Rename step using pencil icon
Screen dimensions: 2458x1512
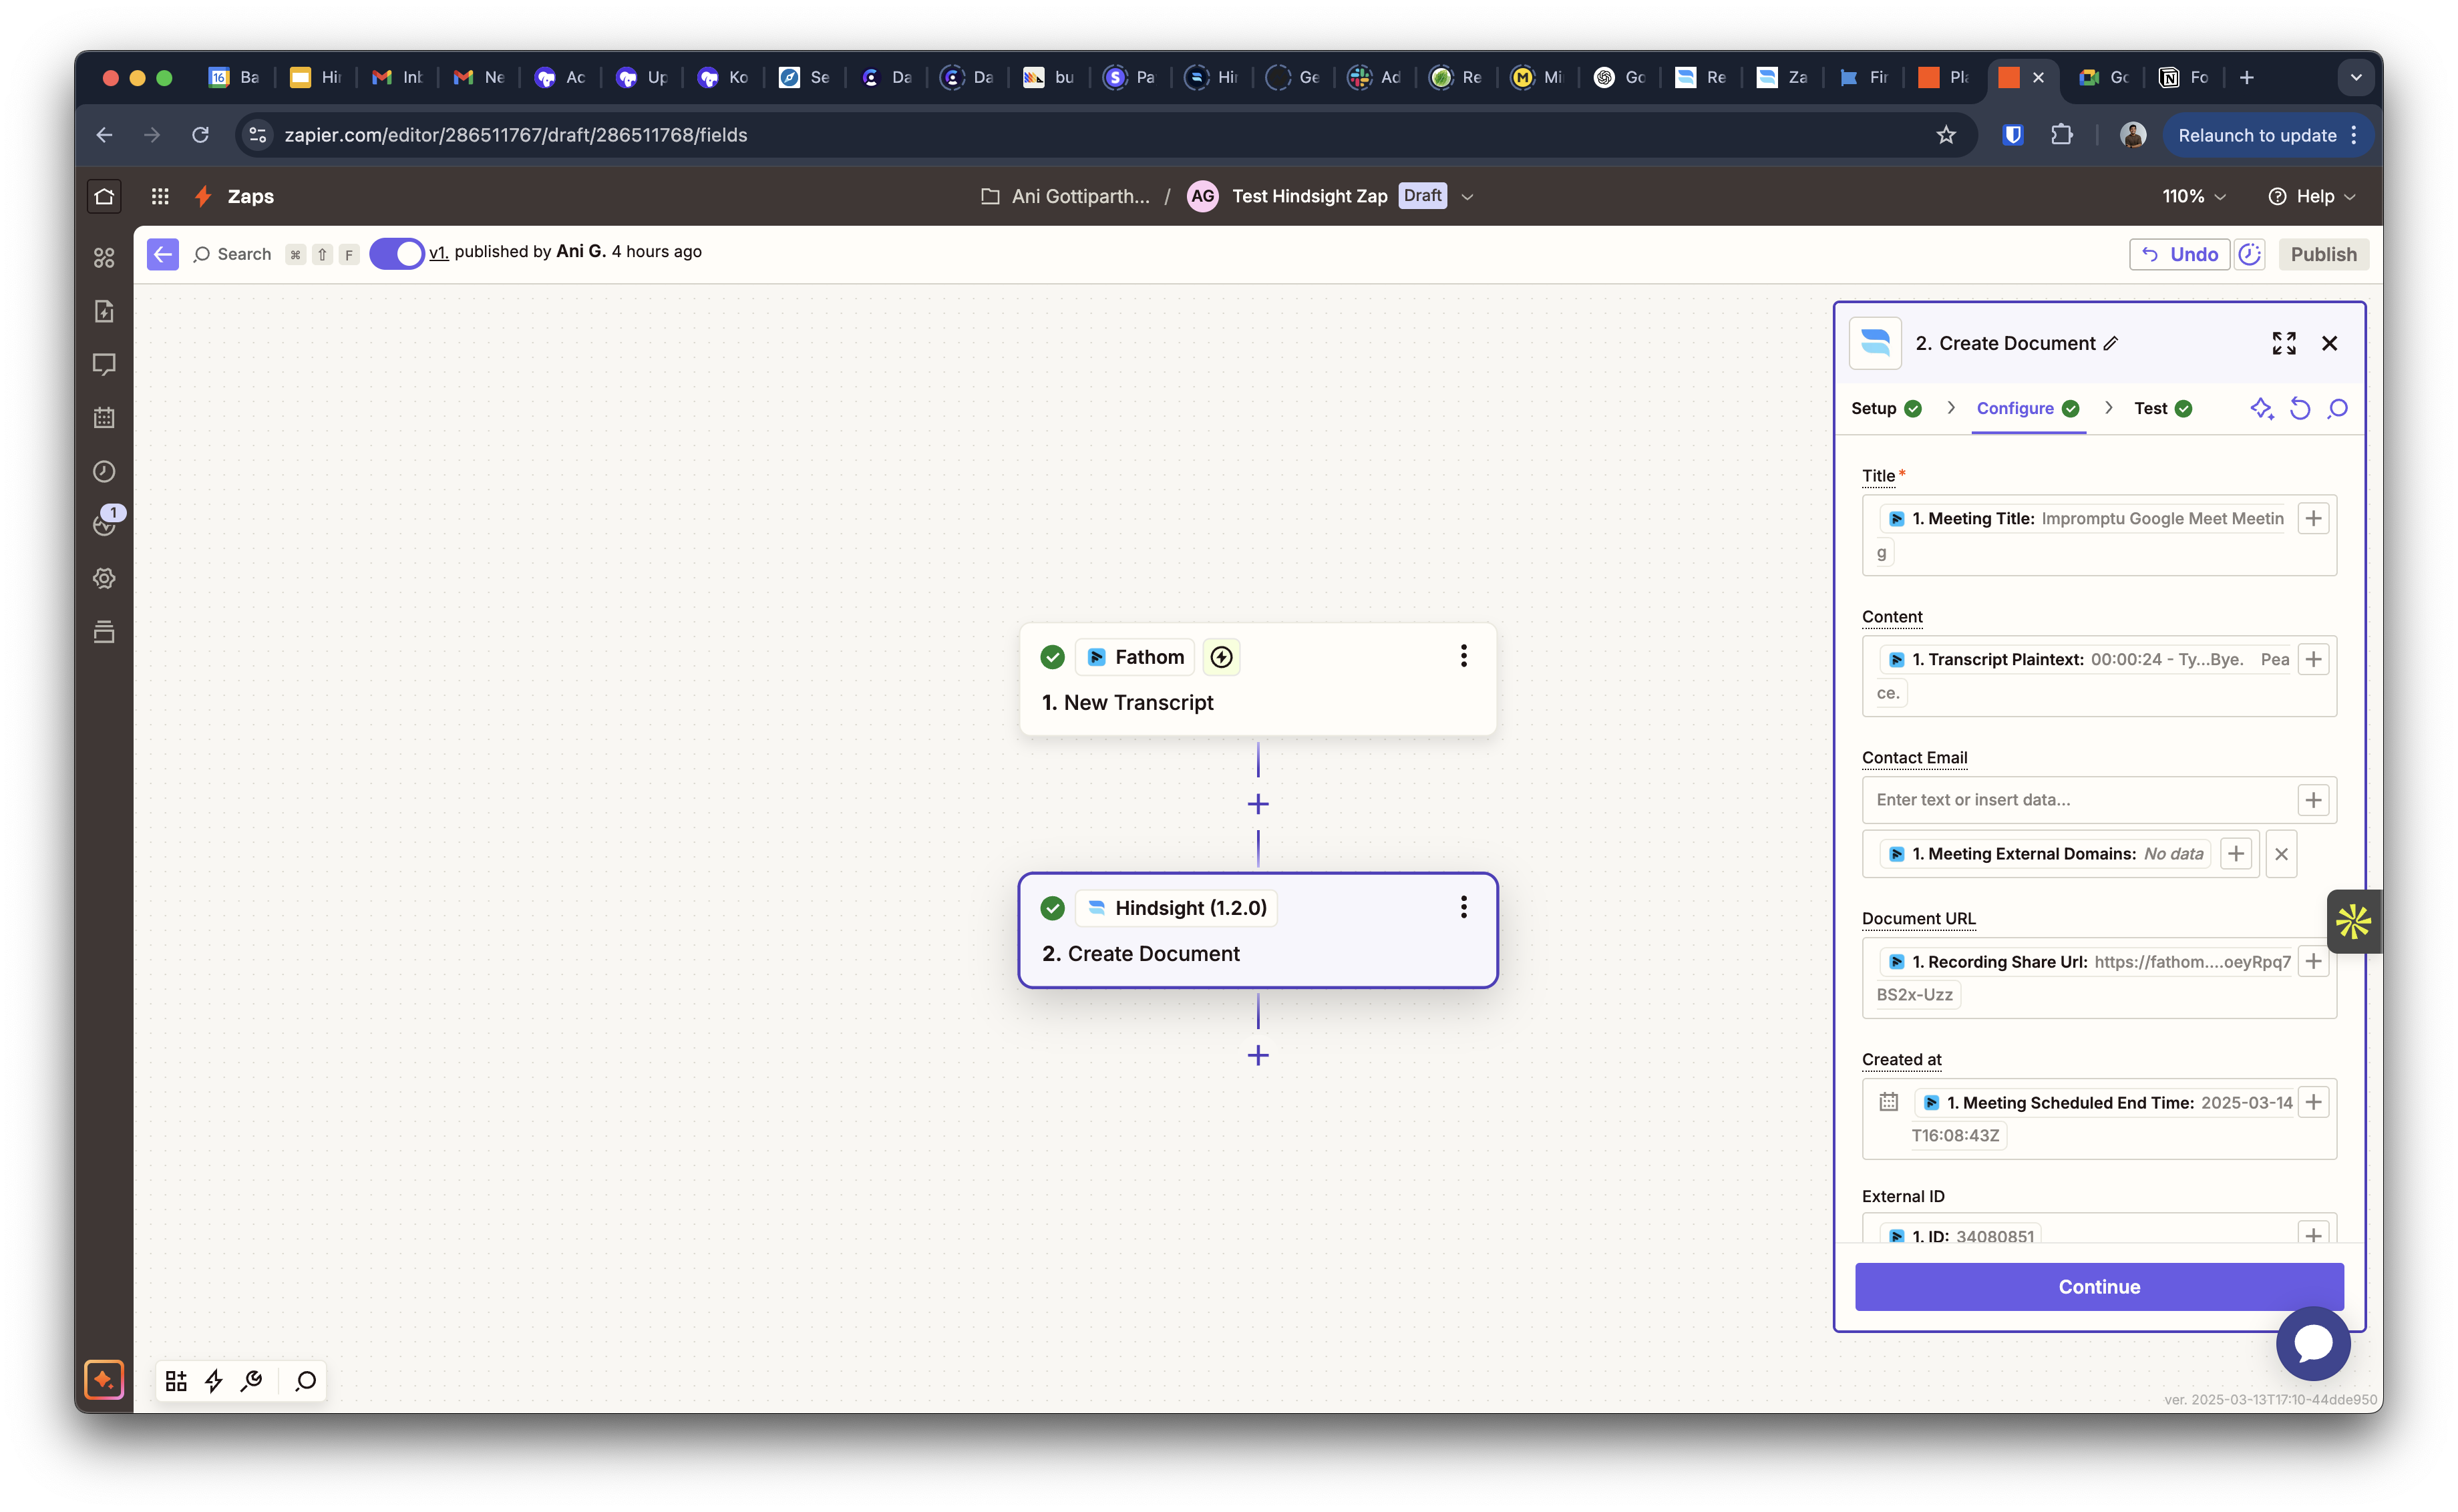(x=2111, y=343)
